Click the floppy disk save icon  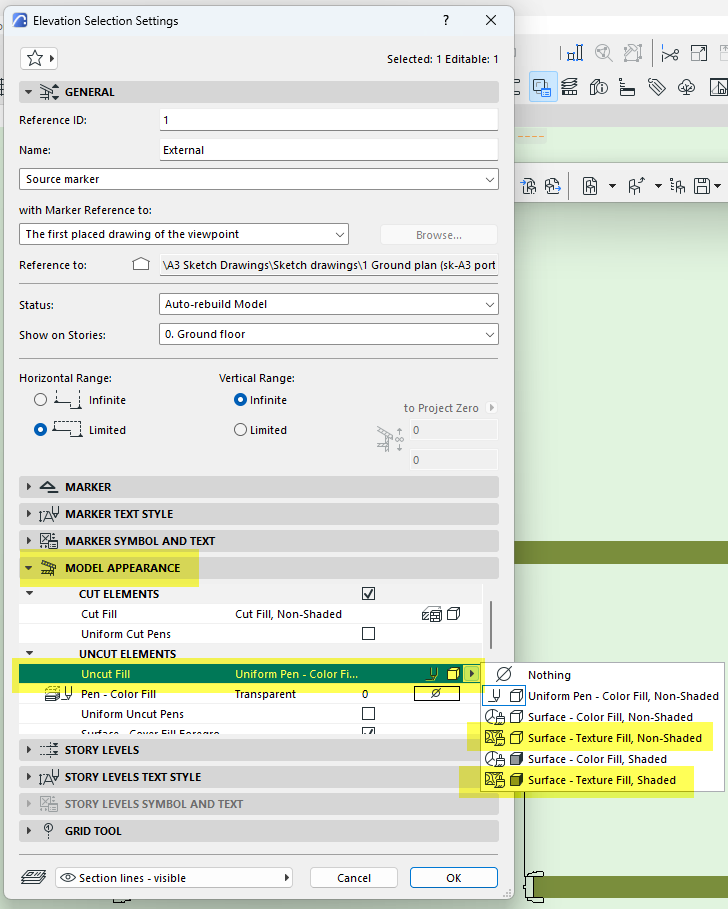(x=702, y=186)
